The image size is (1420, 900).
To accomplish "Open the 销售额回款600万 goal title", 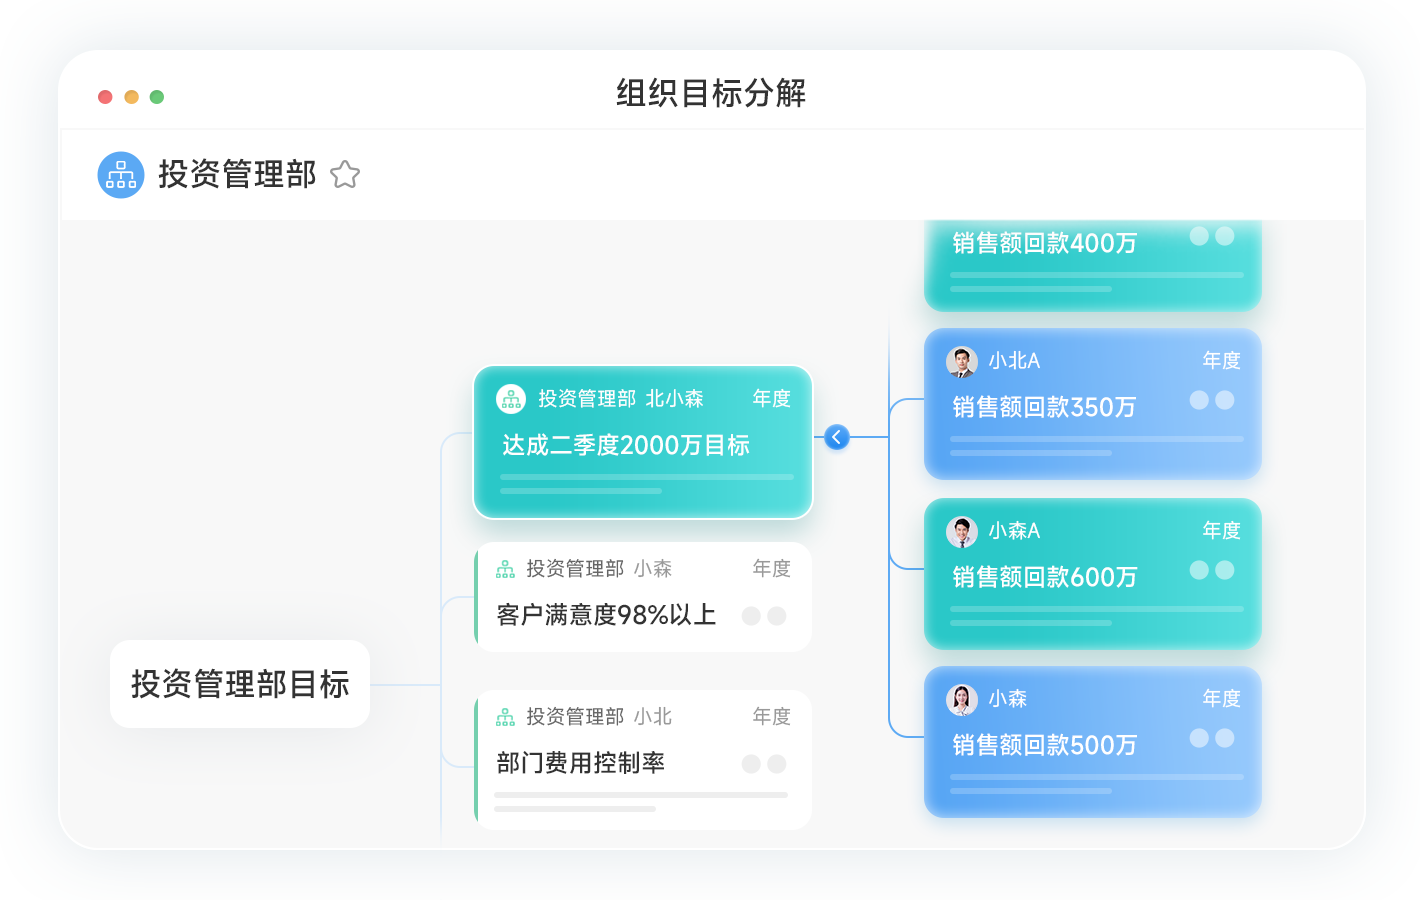I will tap(1045, 578).
